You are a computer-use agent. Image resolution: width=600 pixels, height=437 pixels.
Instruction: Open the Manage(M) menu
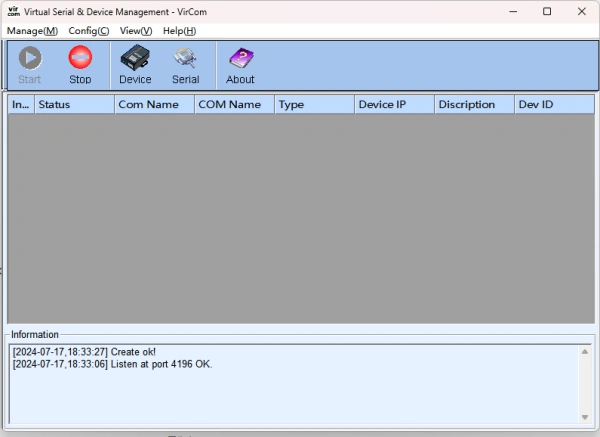33,31
